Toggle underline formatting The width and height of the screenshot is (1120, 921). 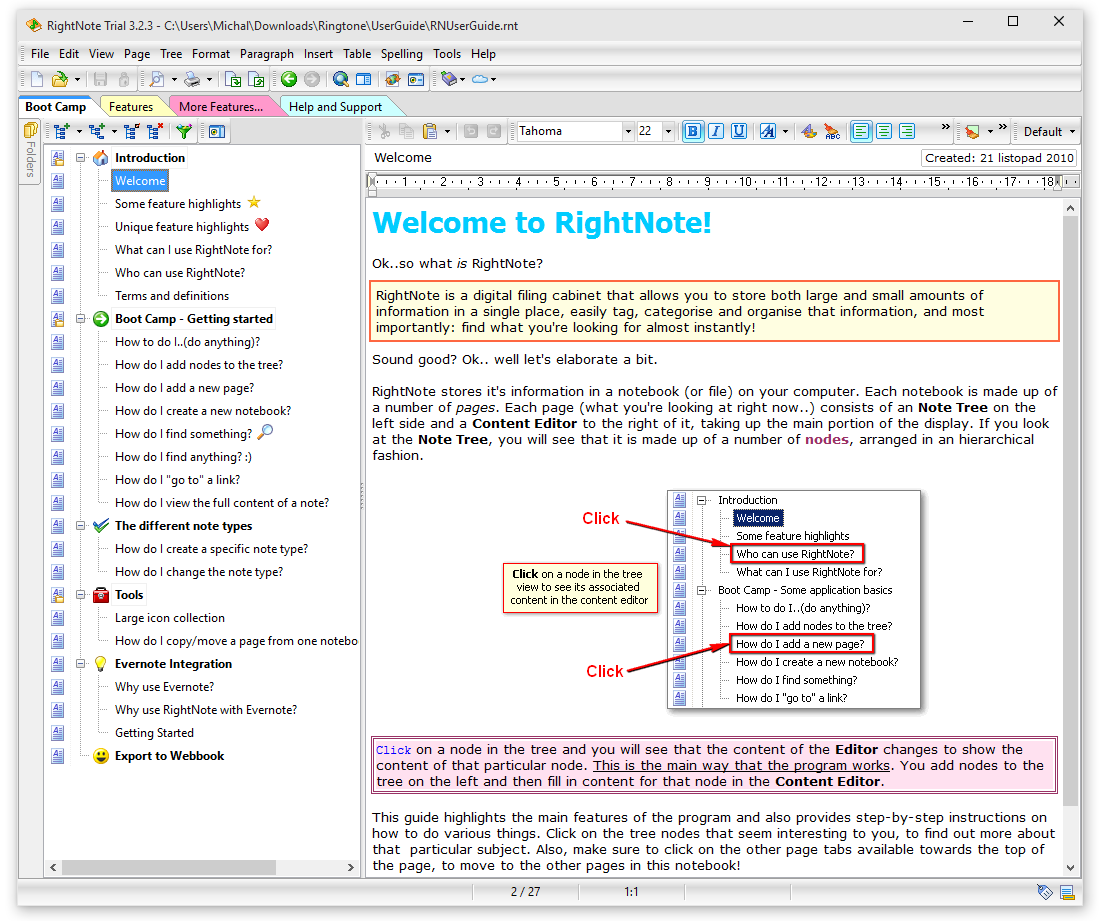[x=739, y=131]
